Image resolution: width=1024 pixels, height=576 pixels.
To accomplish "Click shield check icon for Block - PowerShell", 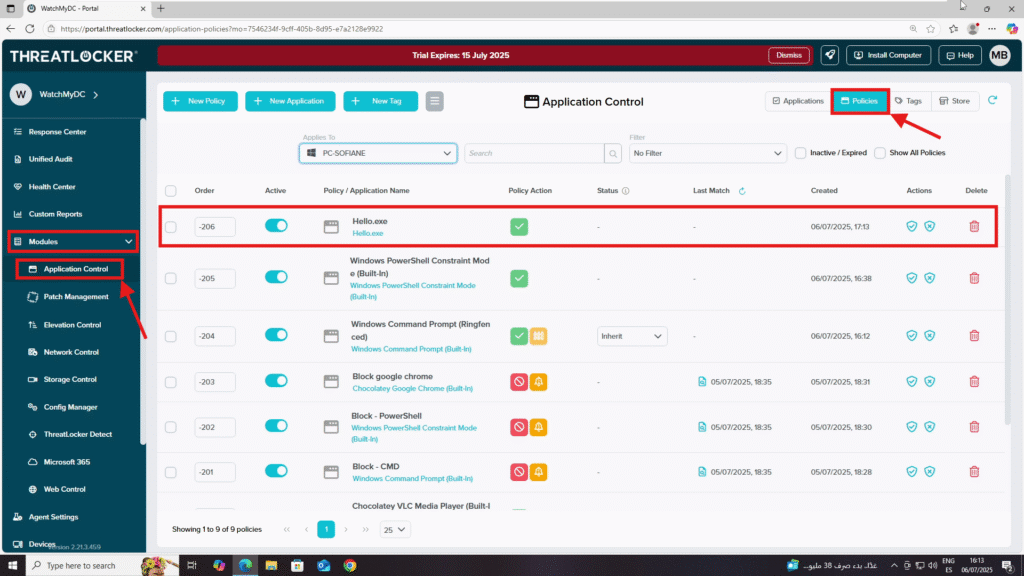I will point(912,426).
